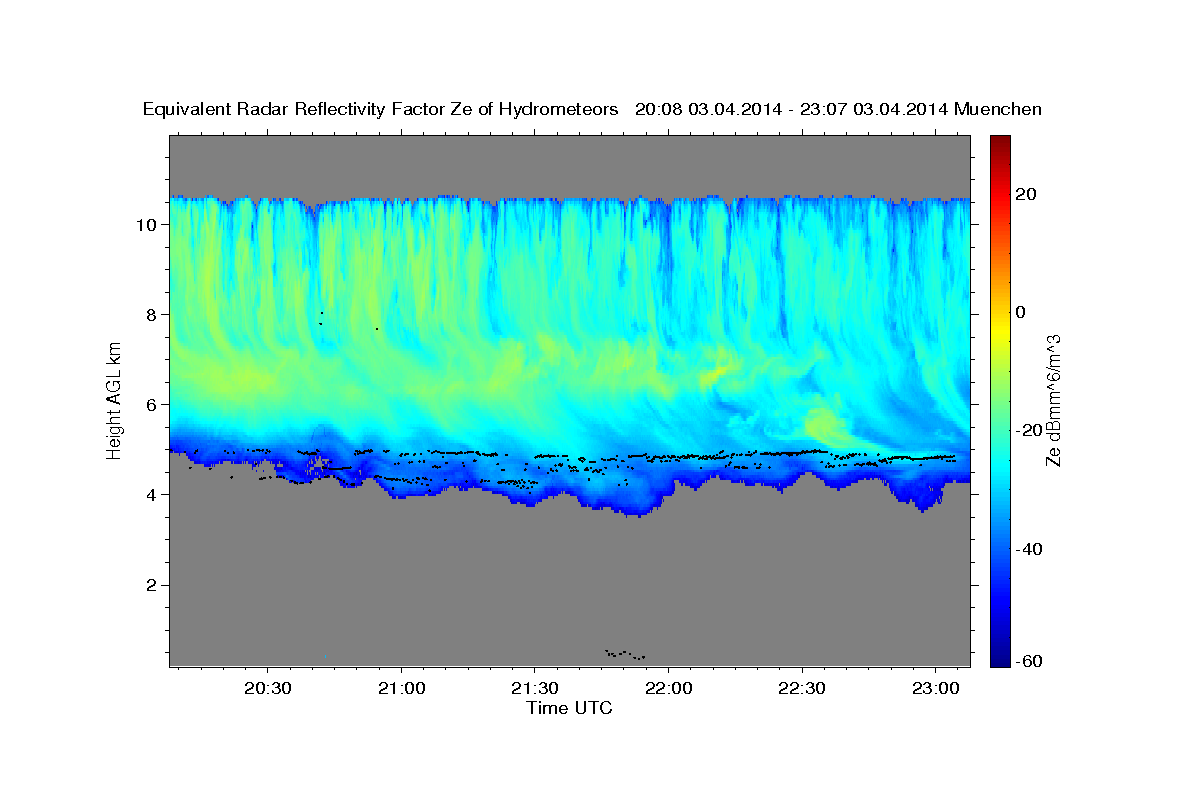Click the height tick label 2
The height and width of the screenshot is (800, 1200).
pos(153,585)
